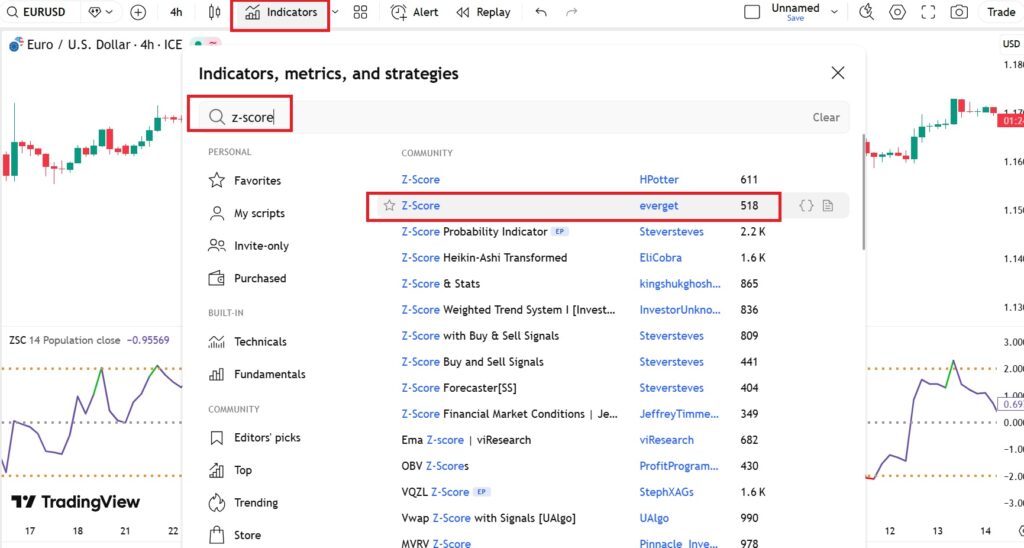
Task: Toggle the layout checkbox beside Unnamed
Action: [753, 12]
